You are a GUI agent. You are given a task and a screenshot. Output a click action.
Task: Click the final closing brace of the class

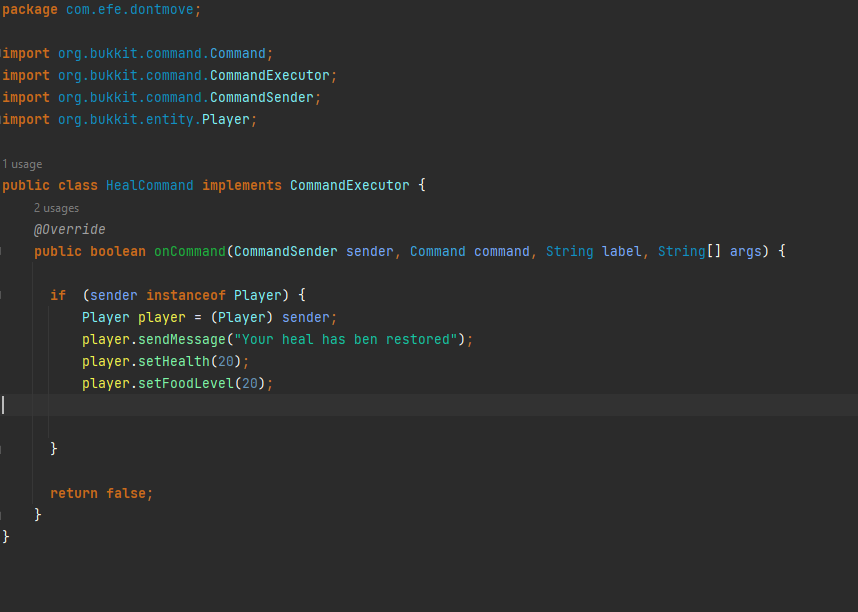5,536
